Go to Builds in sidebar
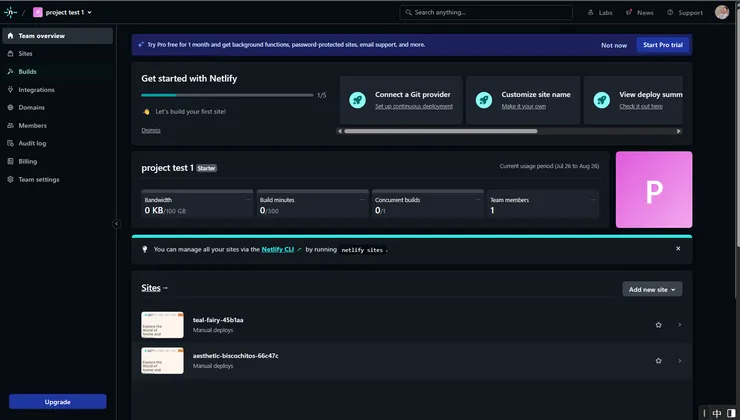740x420 pixels. pos(58,72)
